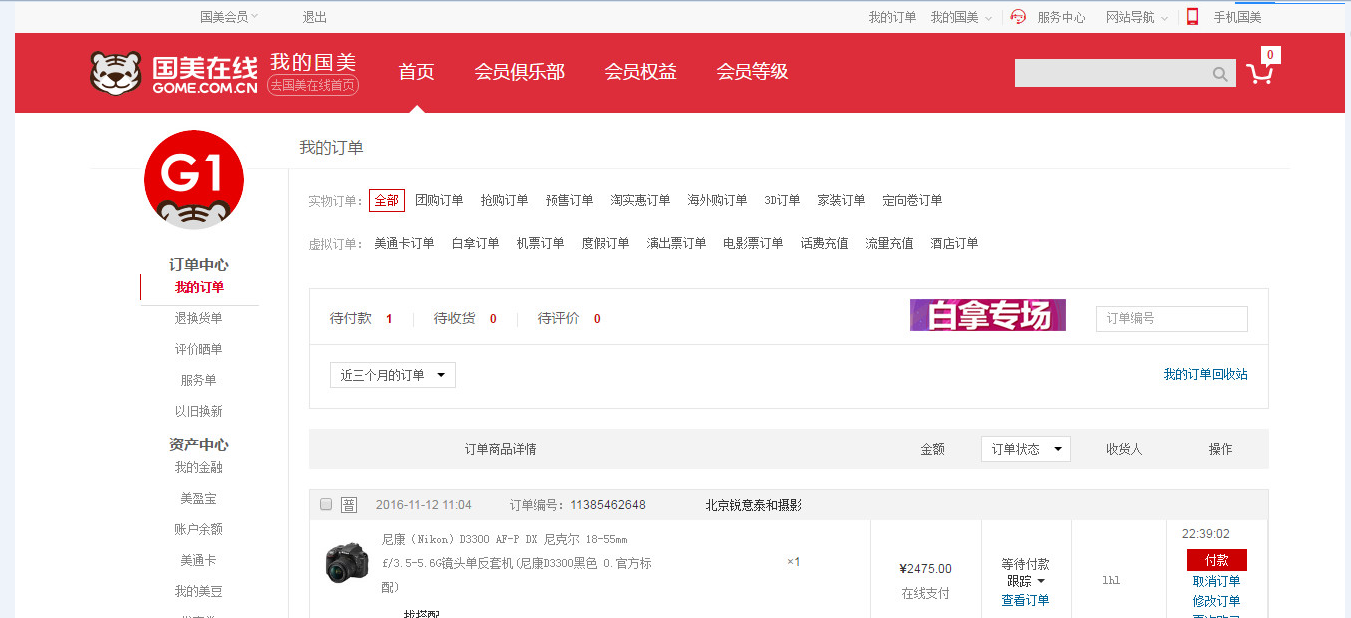This screenshot has height=618, width=1351.
Task: Click the Gome tiger logo
Action: click(x=116, y=73)
